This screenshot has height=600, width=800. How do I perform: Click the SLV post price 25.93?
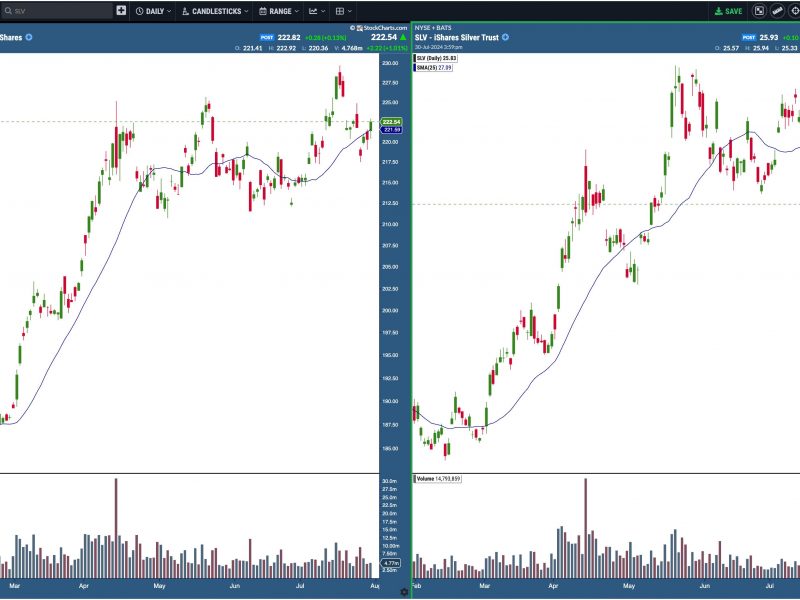(x=769, y=37)
